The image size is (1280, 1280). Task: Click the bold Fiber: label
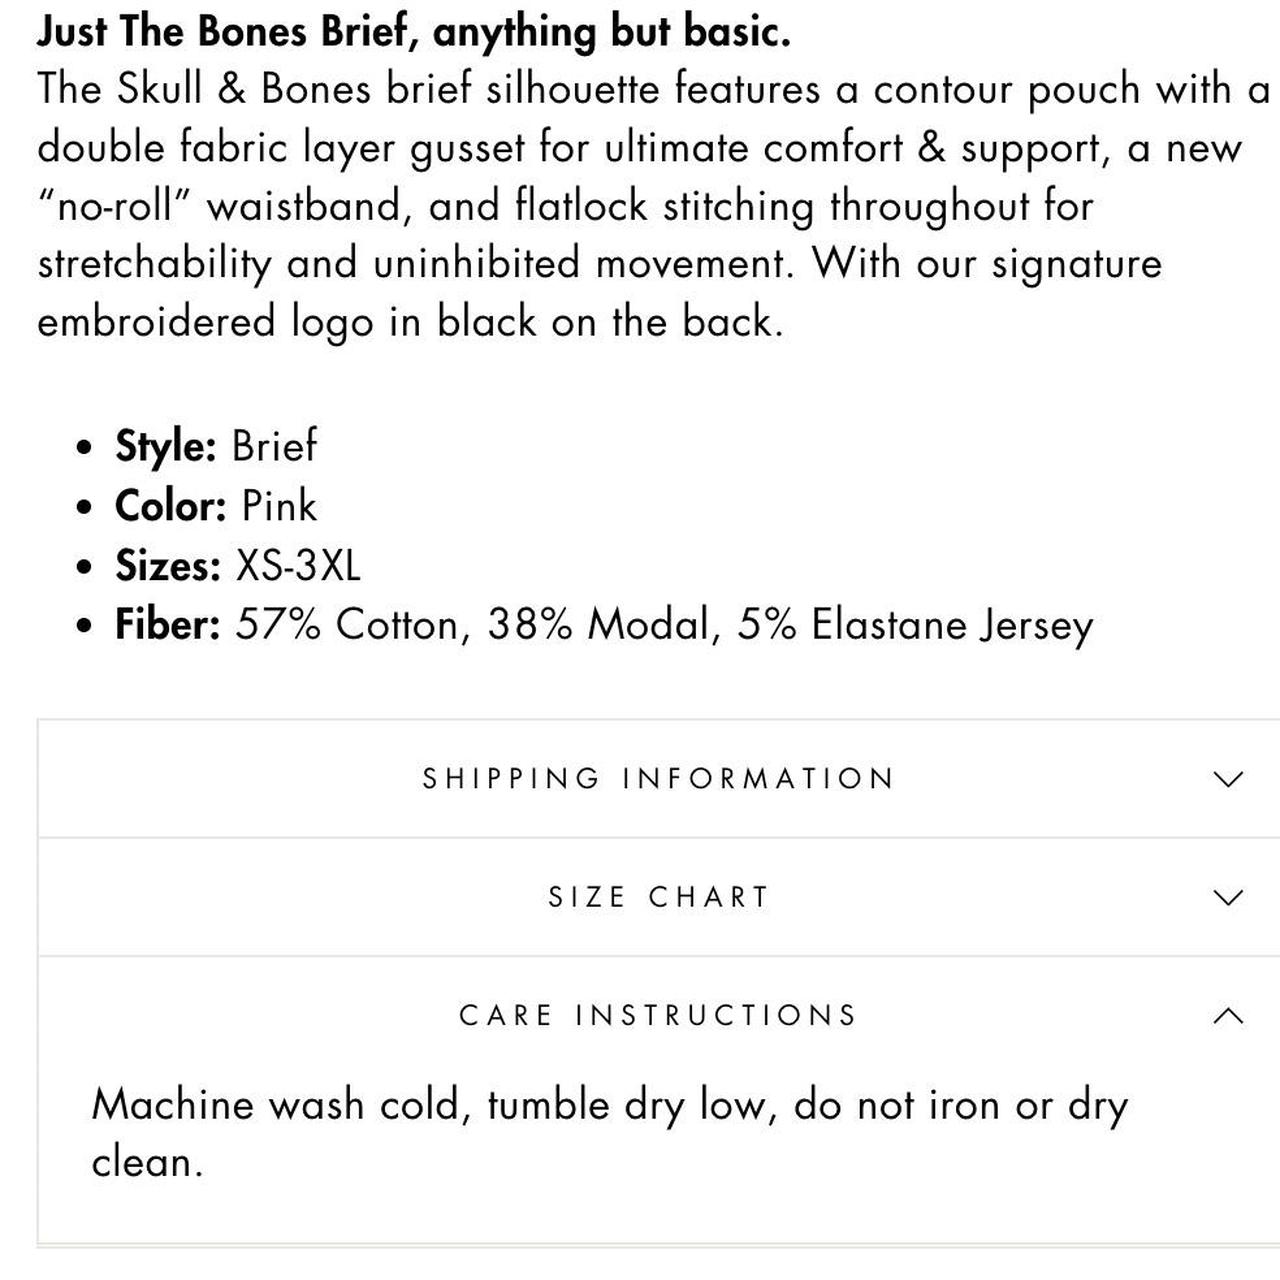(x=167, y=625)
